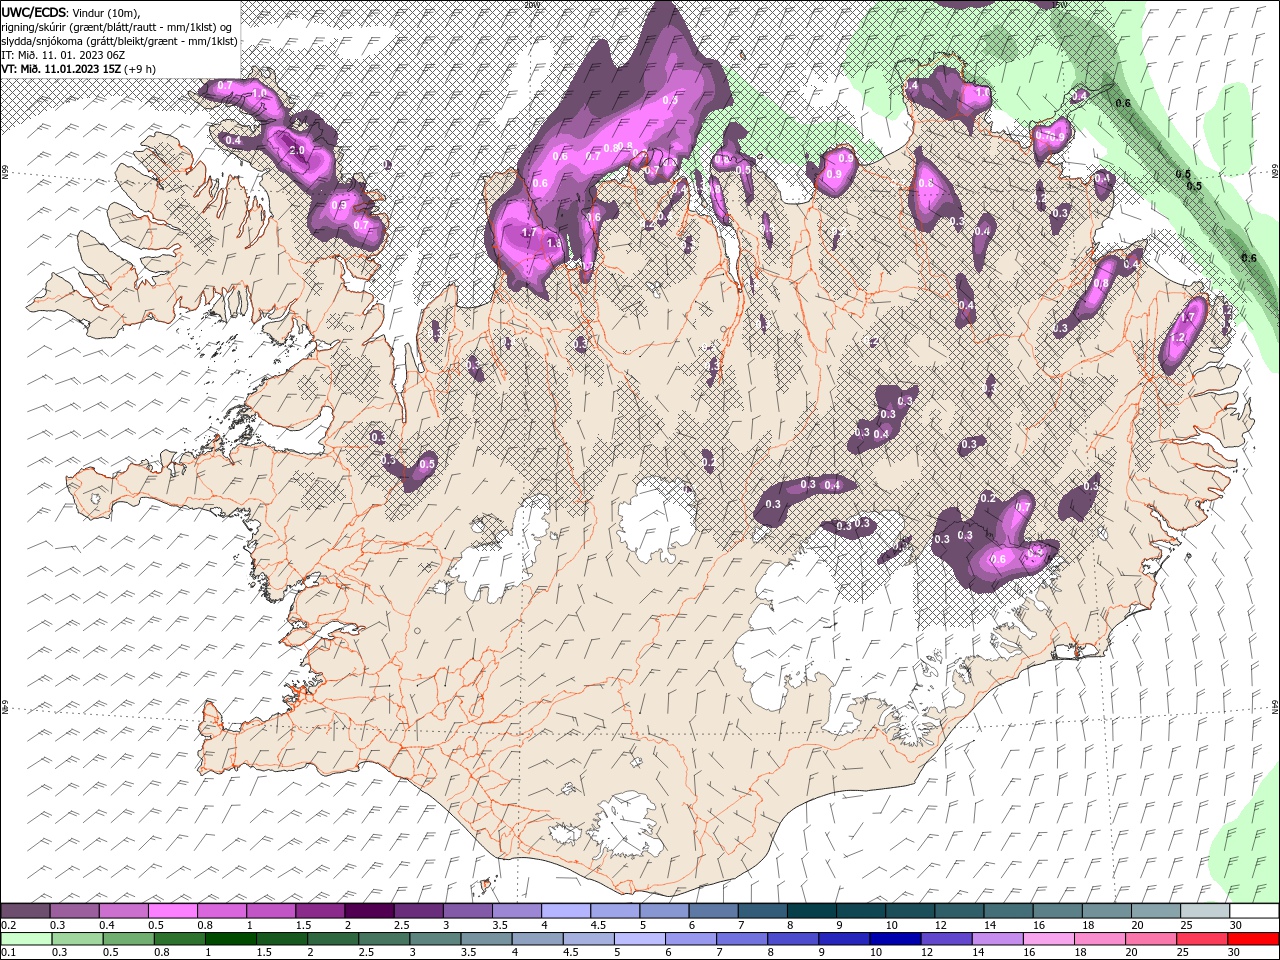Choose the bright red swatch labeled 30
This screenshot has width=1280, height=960.
tap(1252, 939)
